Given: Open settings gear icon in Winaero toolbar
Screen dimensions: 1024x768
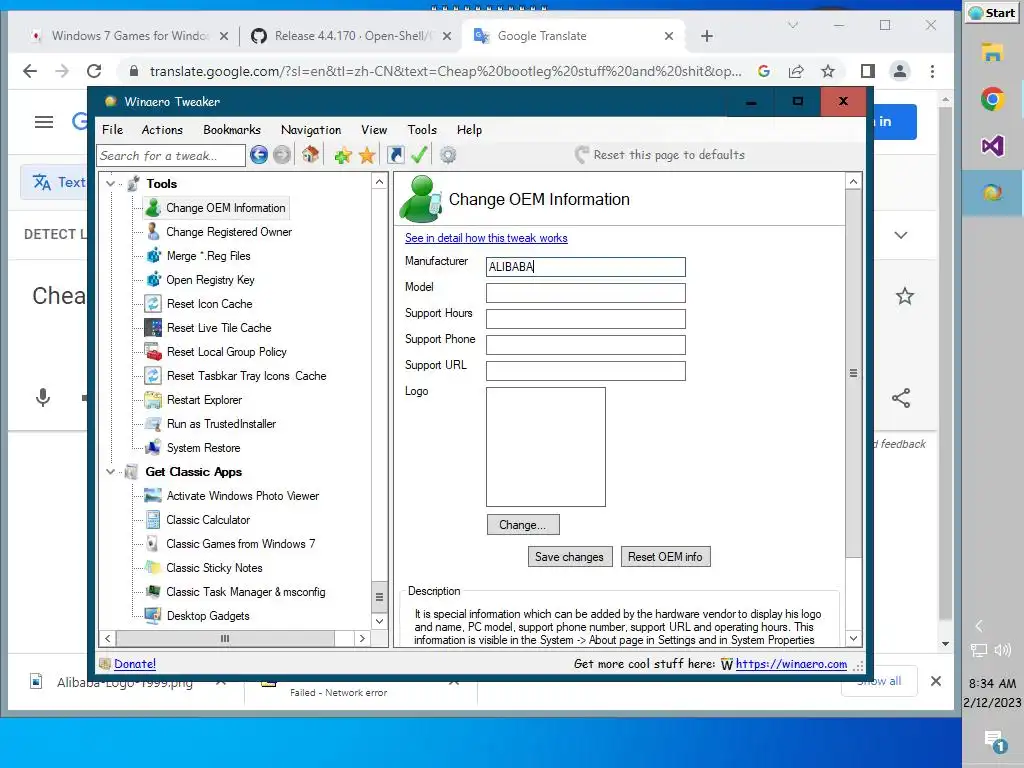Looking at the screenshot, I should (448, 155).
